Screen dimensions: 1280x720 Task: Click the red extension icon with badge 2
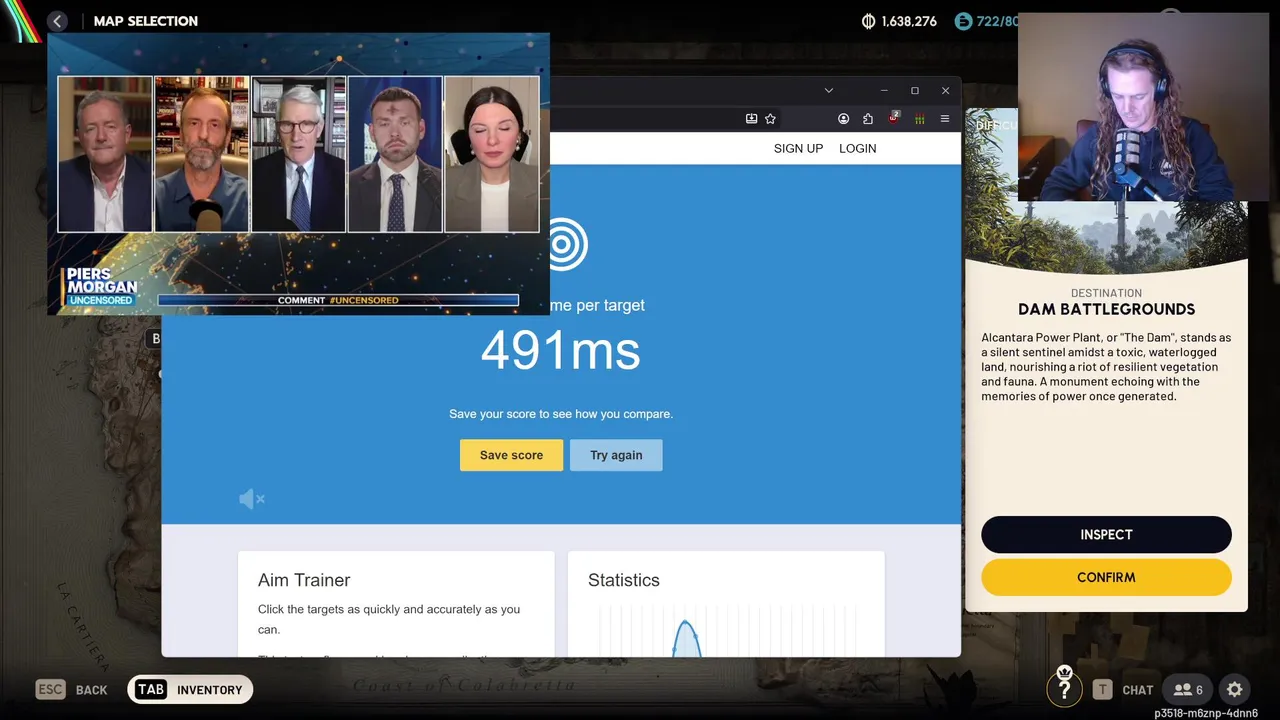point(893,118)
